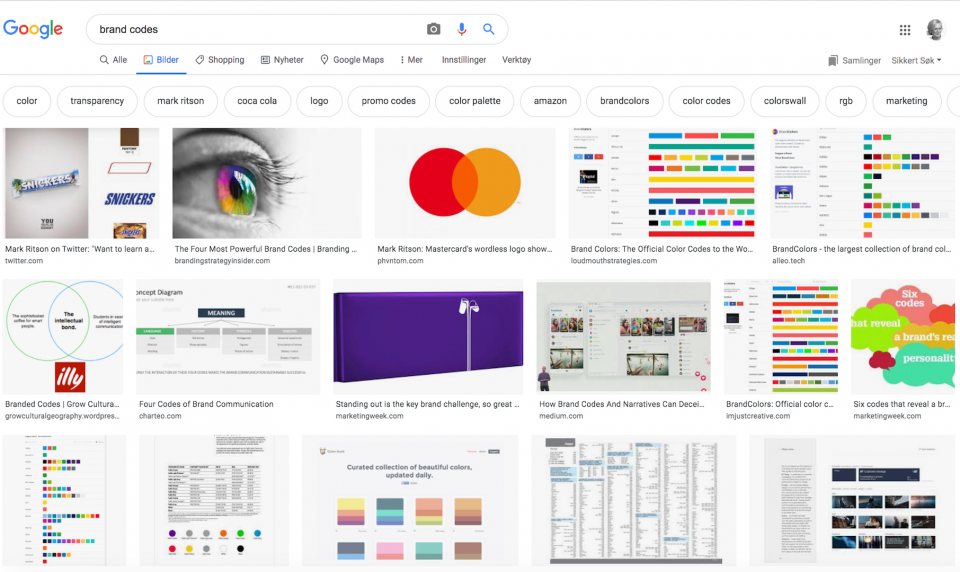The width and height of the screenshot is (960, 572).
Task: Select the Bilder tab
Action: pos(161,60)
